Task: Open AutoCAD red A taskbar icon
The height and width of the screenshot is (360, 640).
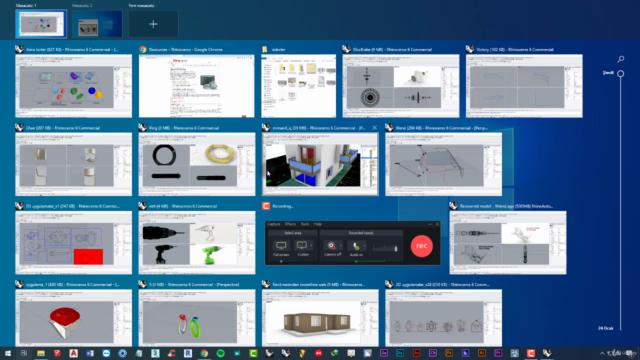Action: (x=73, y=353)
